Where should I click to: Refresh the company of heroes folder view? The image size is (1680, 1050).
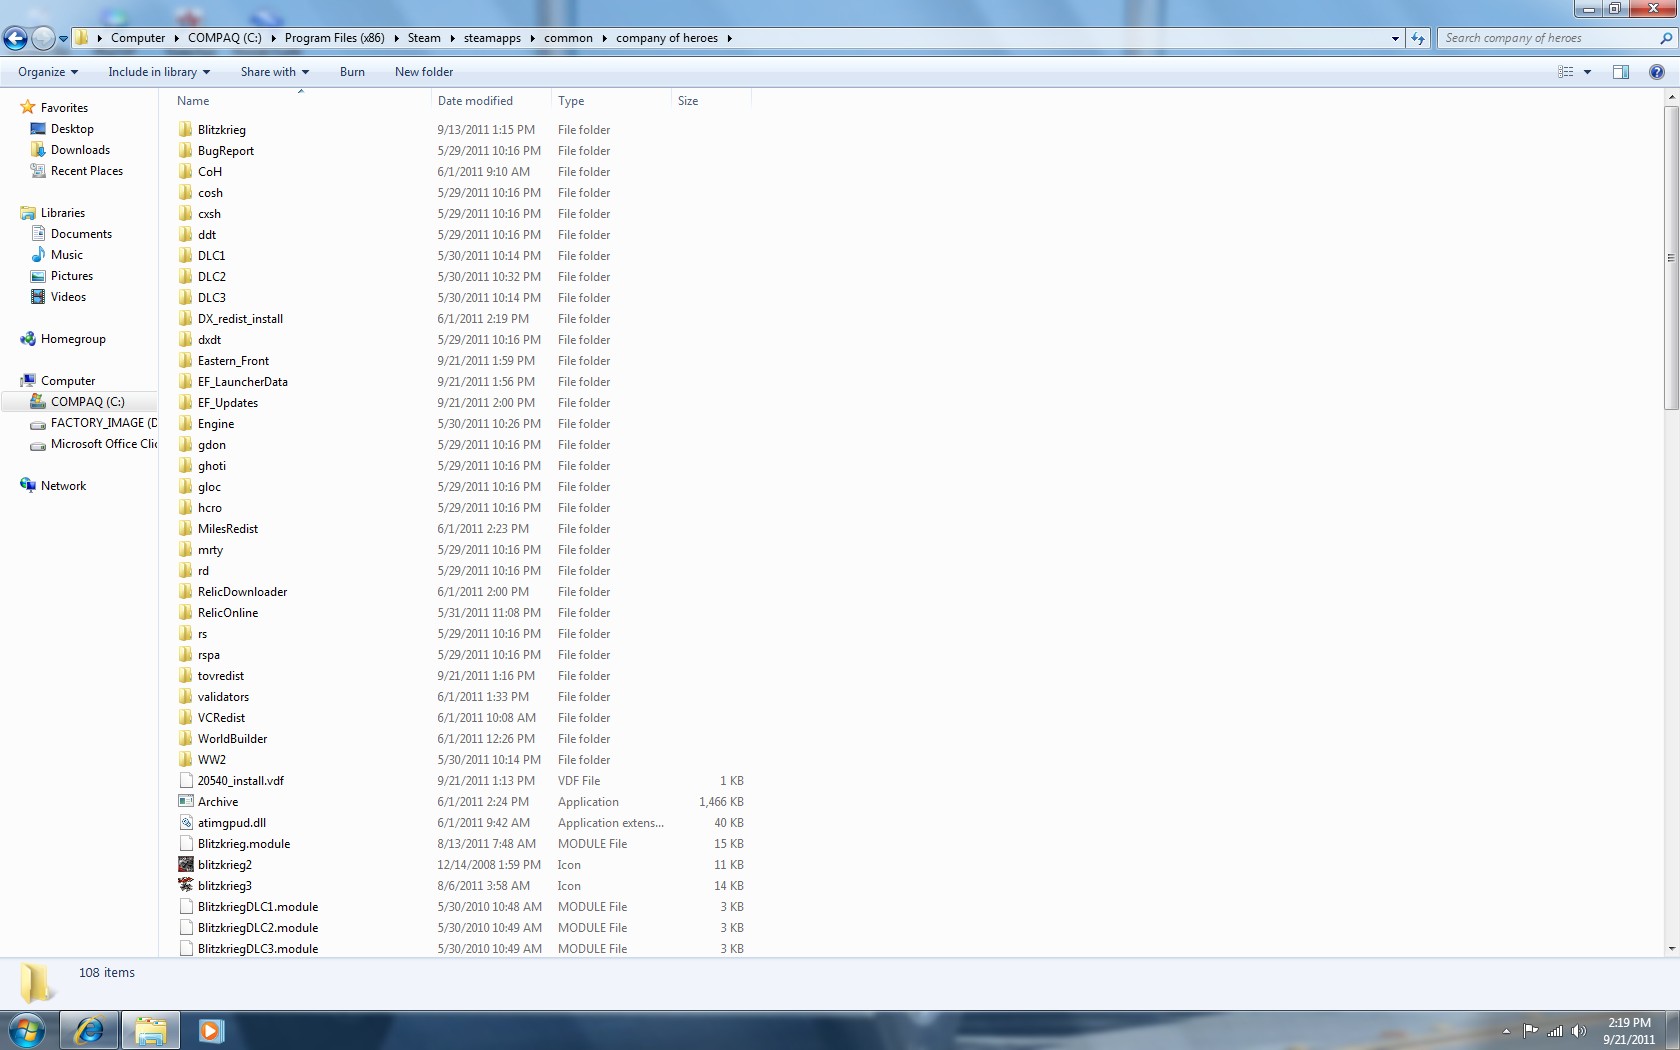1418,38
